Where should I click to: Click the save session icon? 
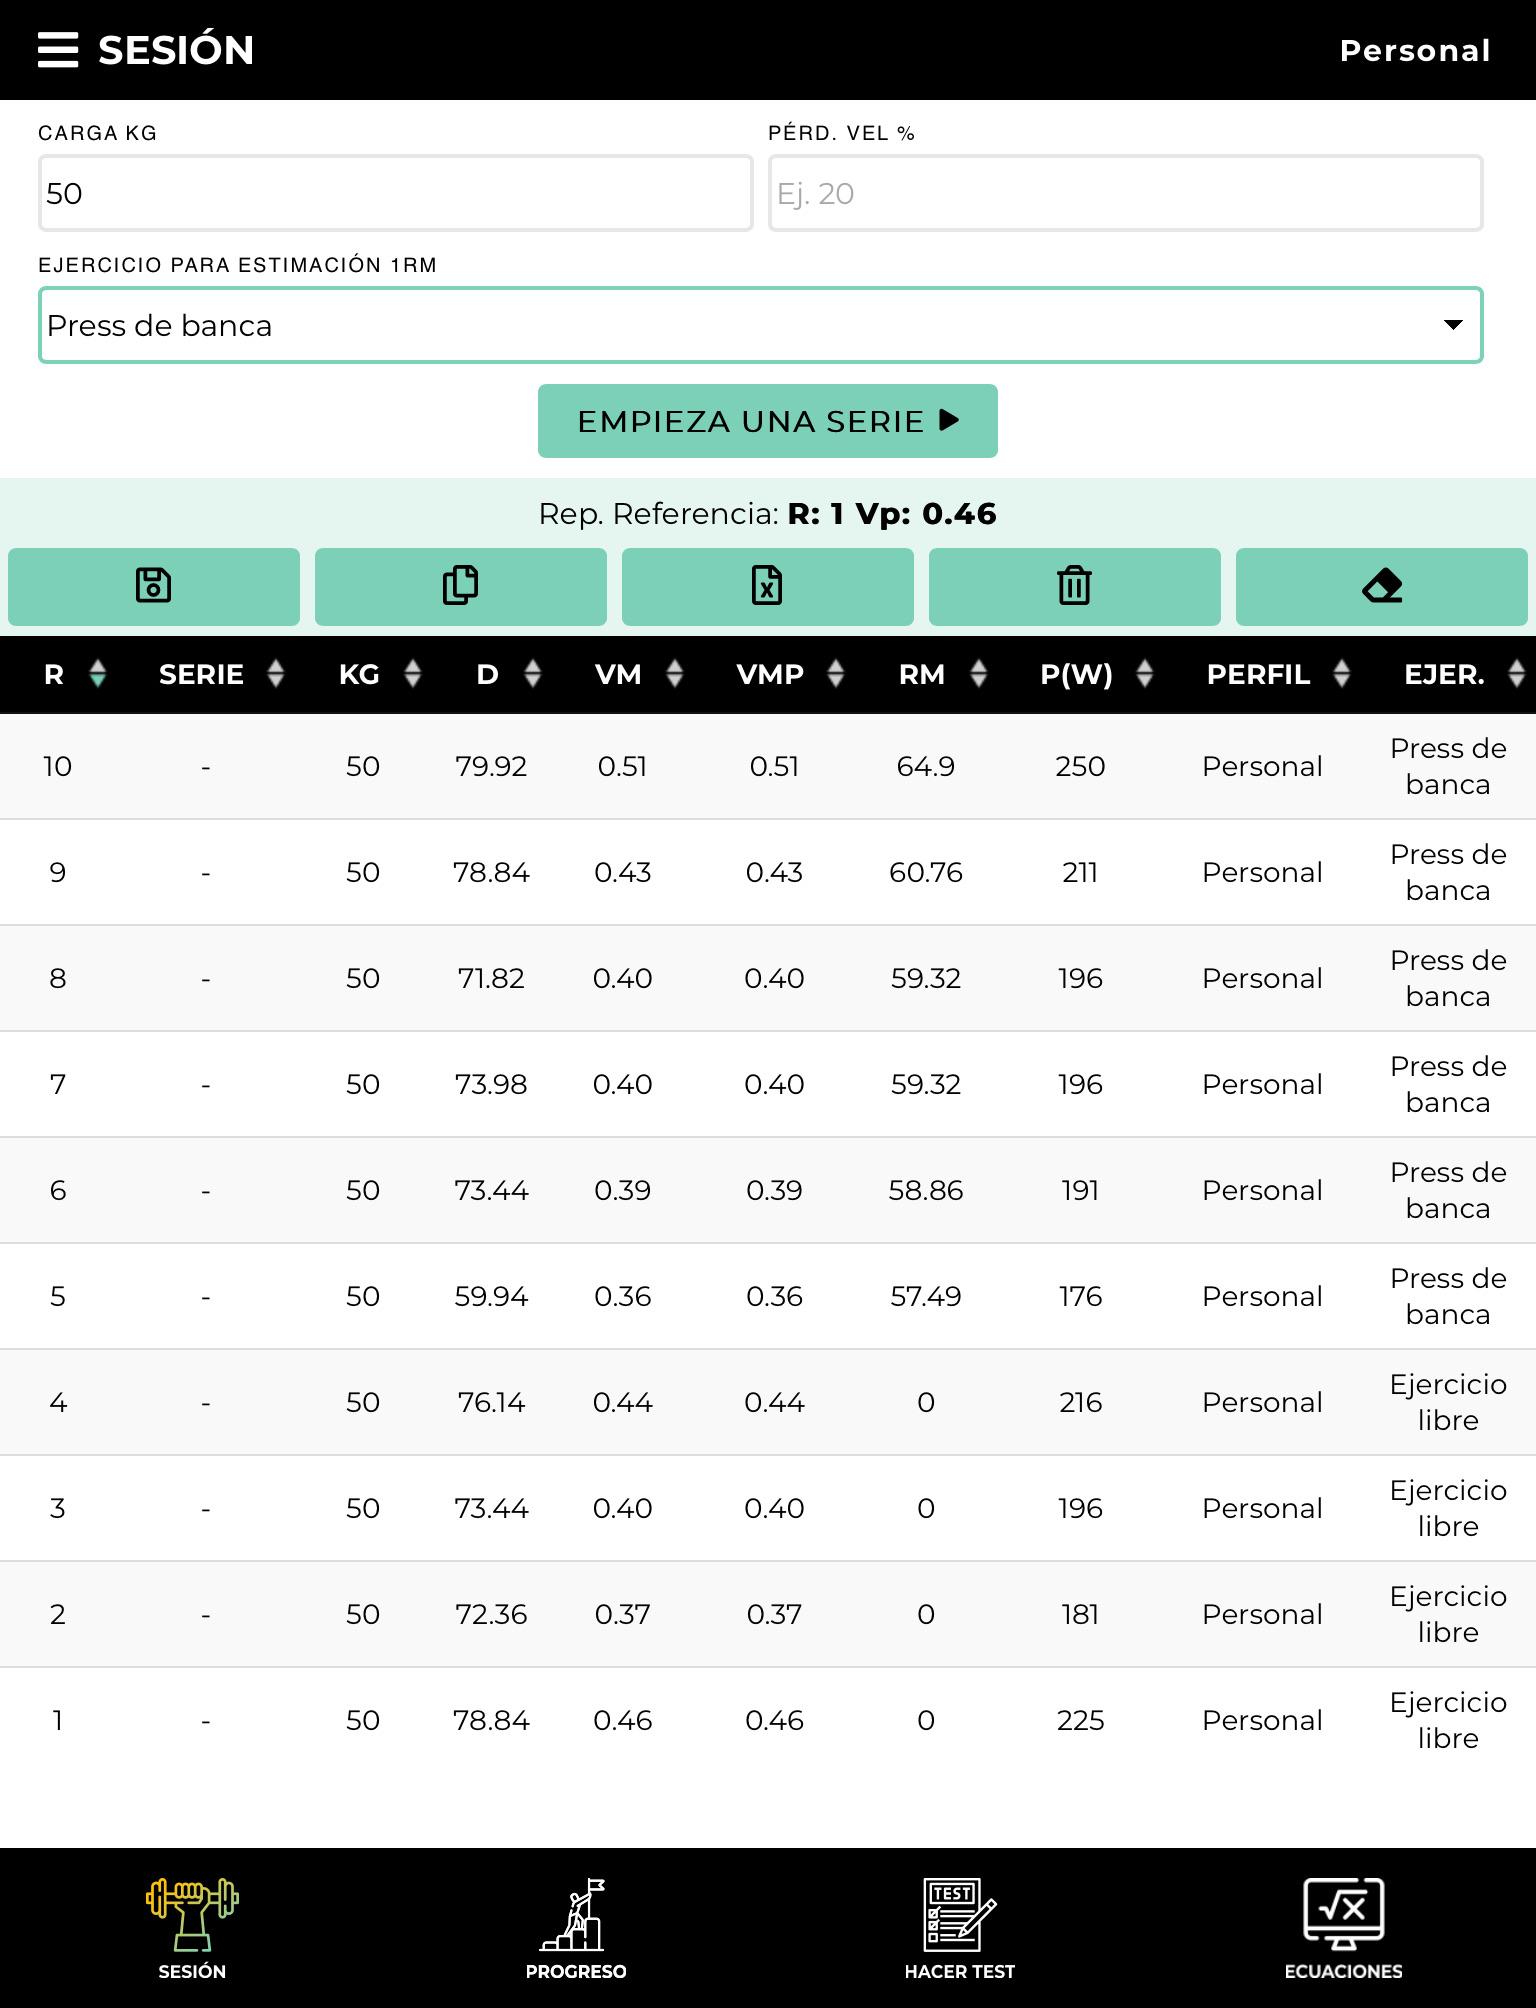154,587
